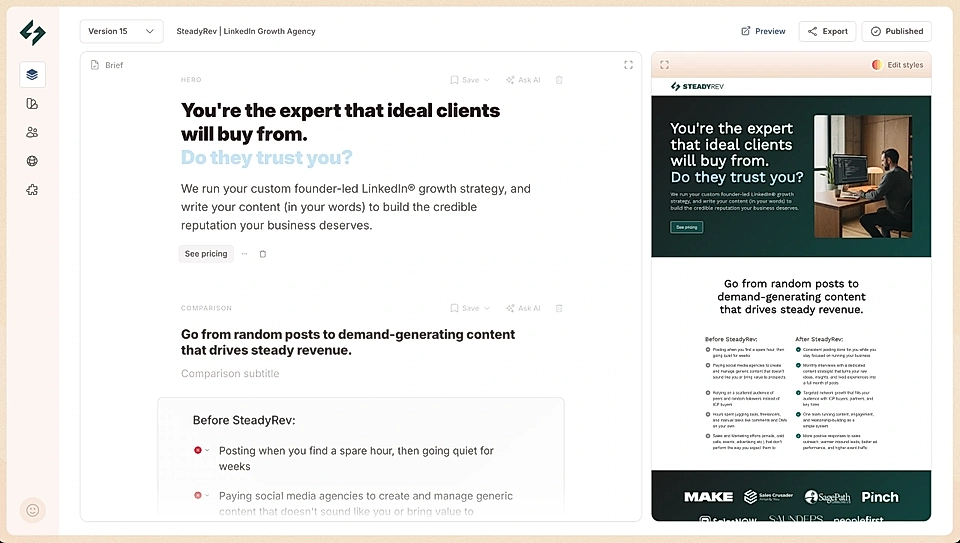
Task: Click the COMPARISON section label
Action: pyautogui.click(x=206, y=309)
